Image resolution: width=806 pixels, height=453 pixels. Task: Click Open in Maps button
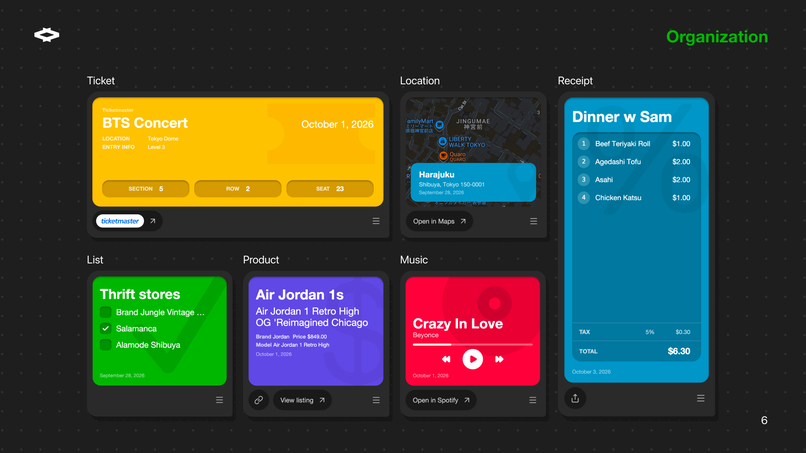[439, 221]
